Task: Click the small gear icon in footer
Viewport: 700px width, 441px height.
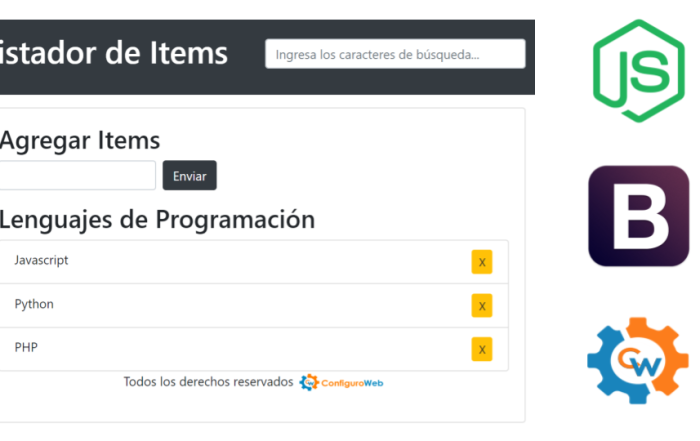Action: point(309,382)
